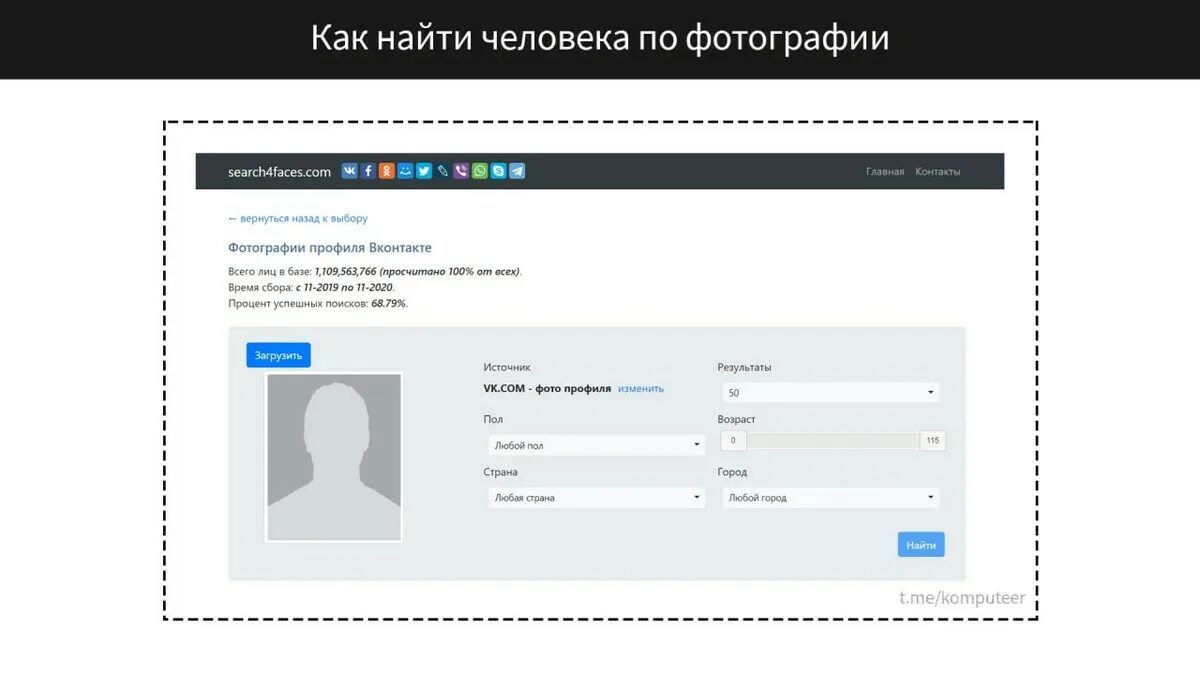Viewport: 1200px width, 675px height.
Task: Click the WhatsApp icon in the top bar
Action: click(x=479, y=170)
